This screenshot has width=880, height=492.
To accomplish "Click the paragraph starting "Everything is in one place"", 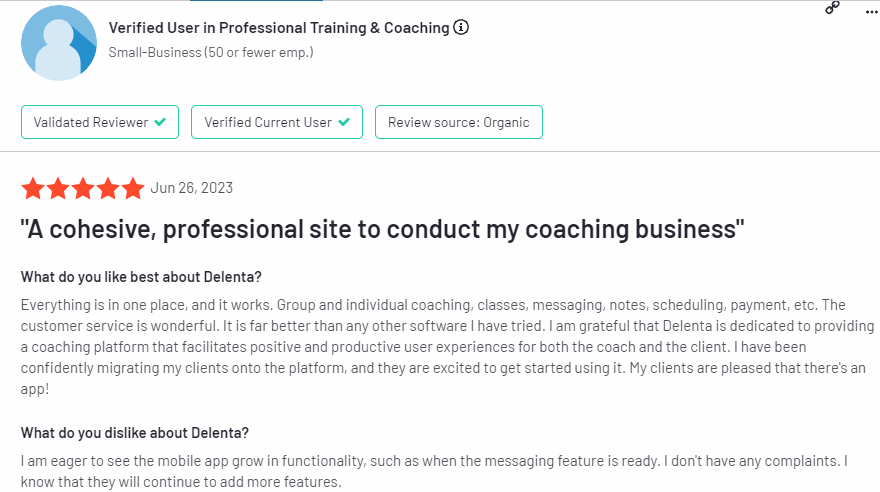I will (447, 347).
